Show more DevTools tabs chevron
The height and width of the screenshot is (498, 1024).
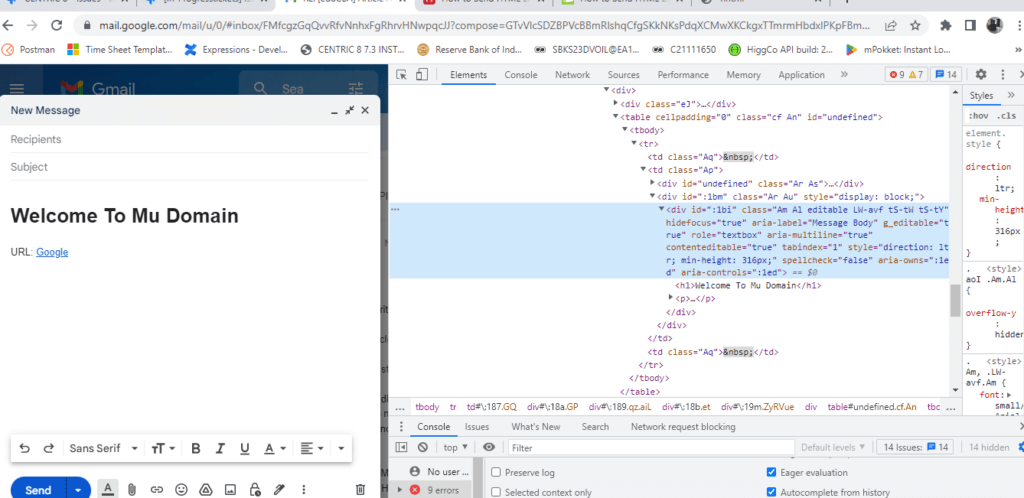[x=844, y=74]
